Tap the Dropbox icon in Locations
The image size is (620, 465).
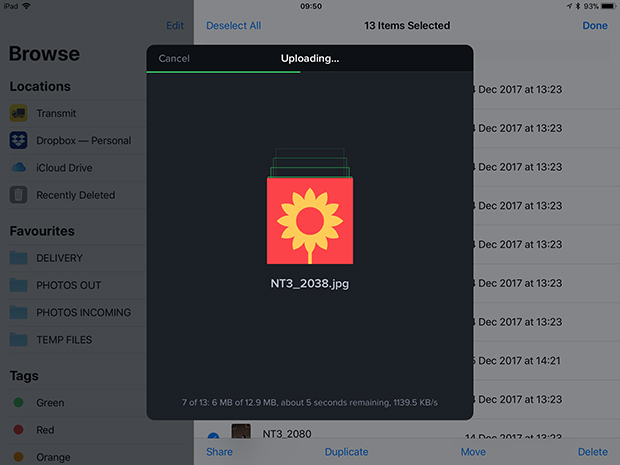point(18,141)
